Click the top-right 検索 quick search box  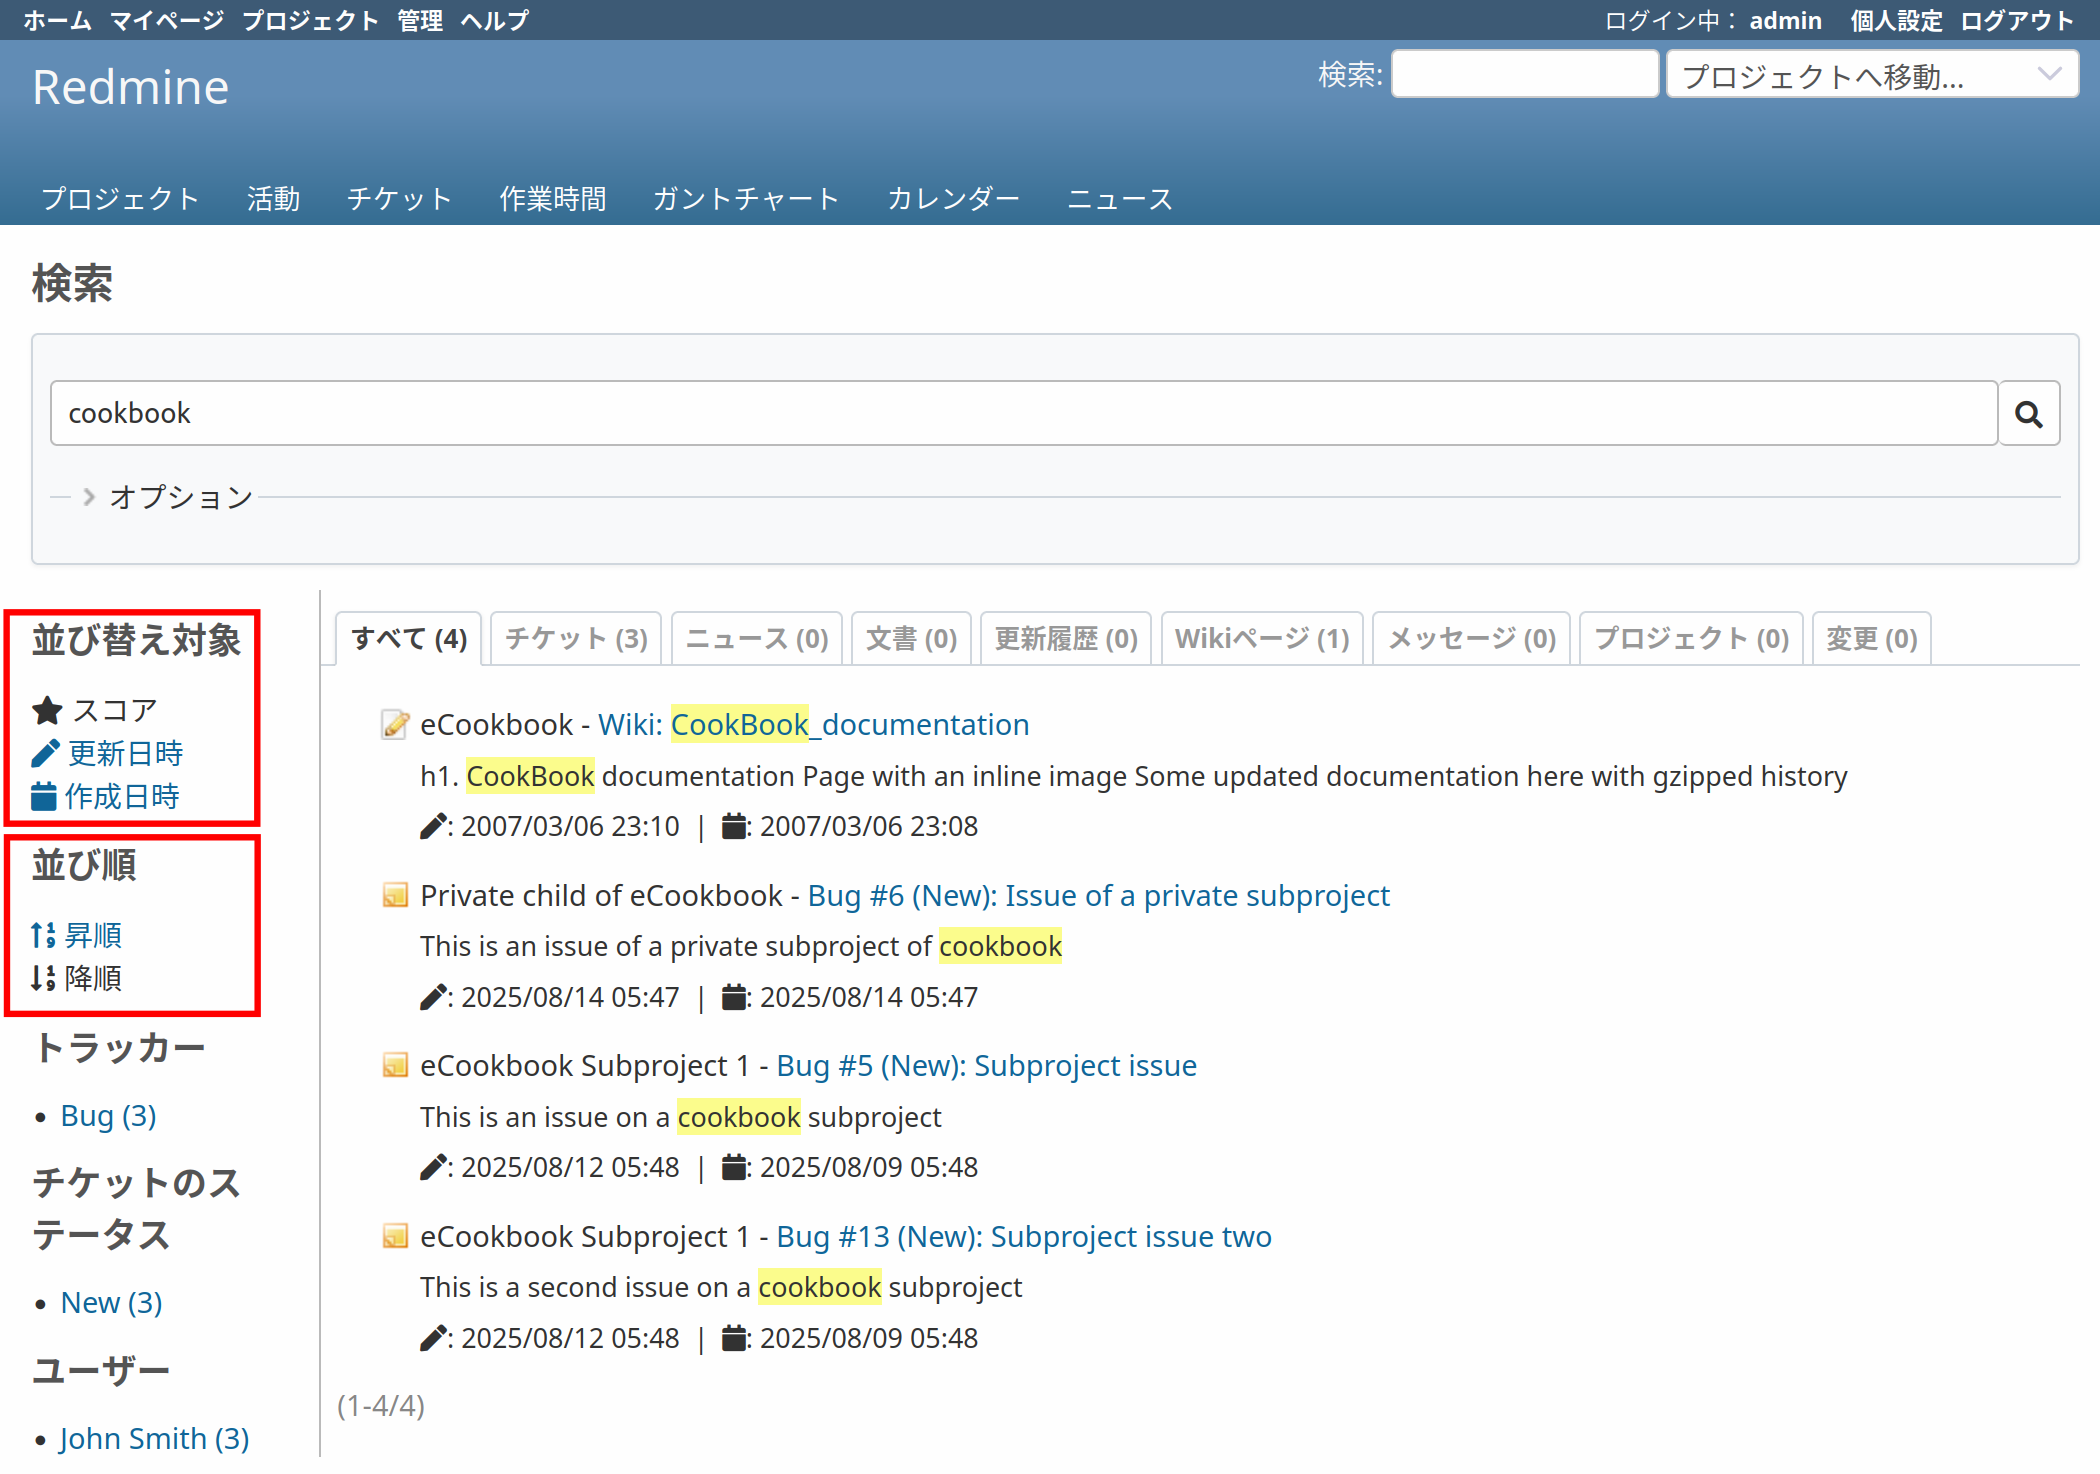[1524, 75]
